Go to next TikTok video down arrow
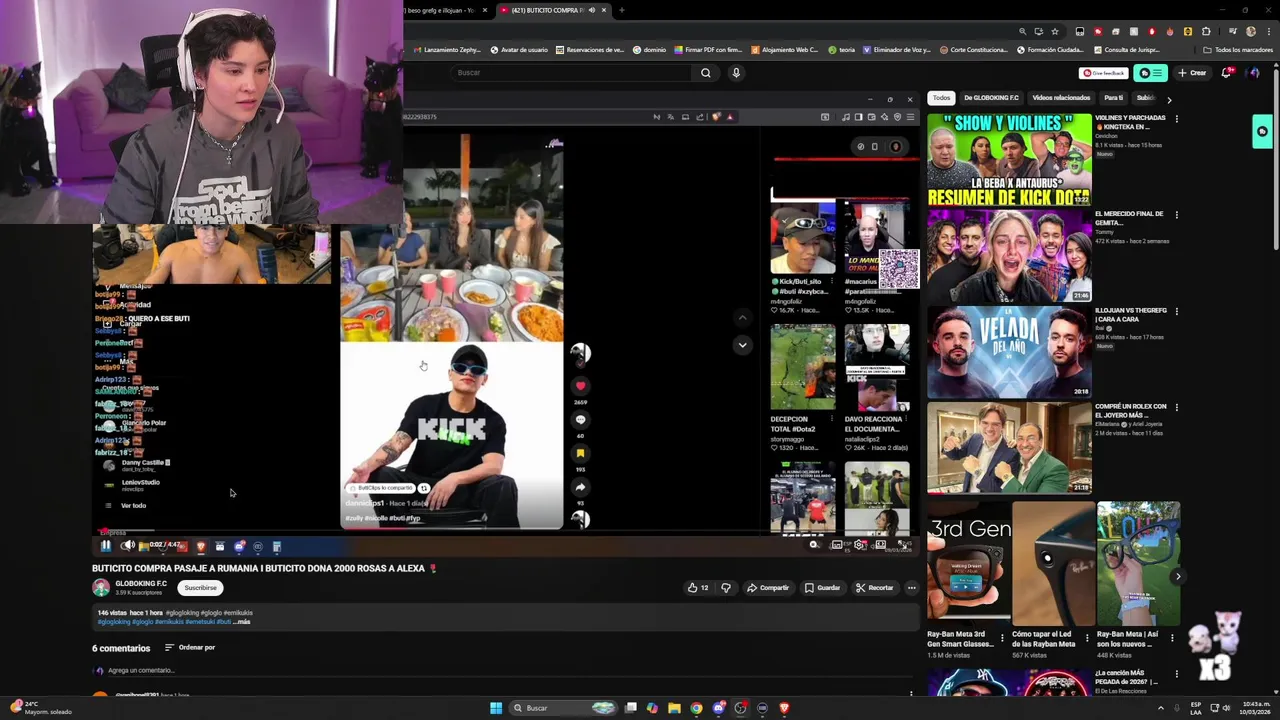The image size is (1280, 720). [742, 344]
